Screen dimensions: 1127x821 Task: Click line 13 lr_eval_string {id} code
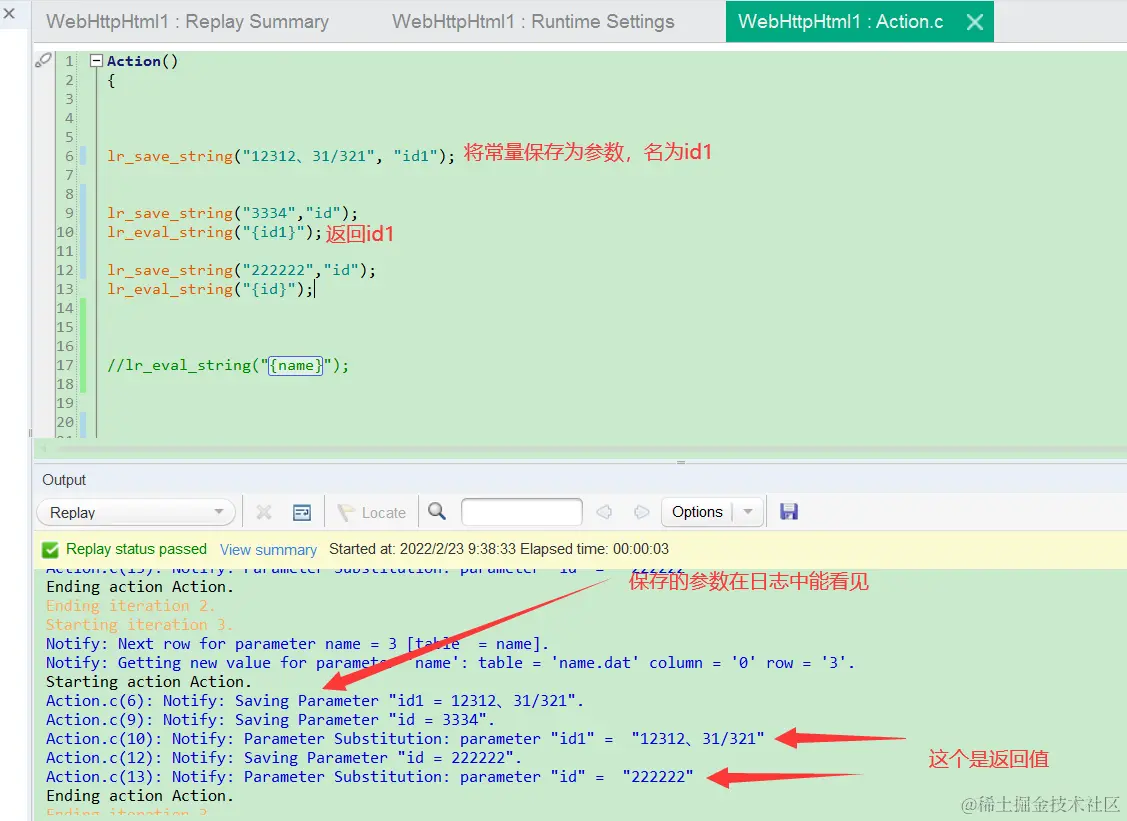coord(211,289)
